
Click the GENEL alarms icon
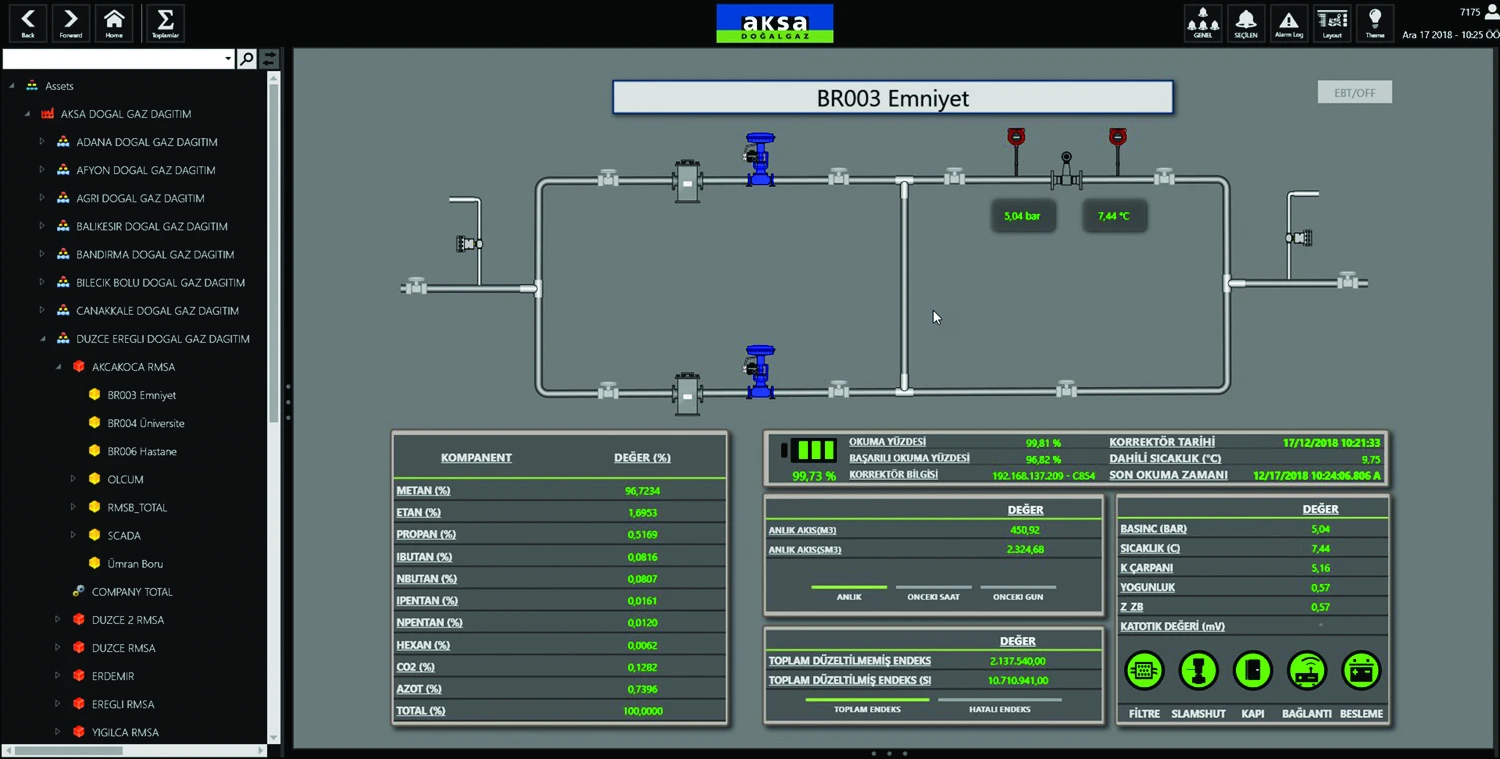(x=1202, y=22)
